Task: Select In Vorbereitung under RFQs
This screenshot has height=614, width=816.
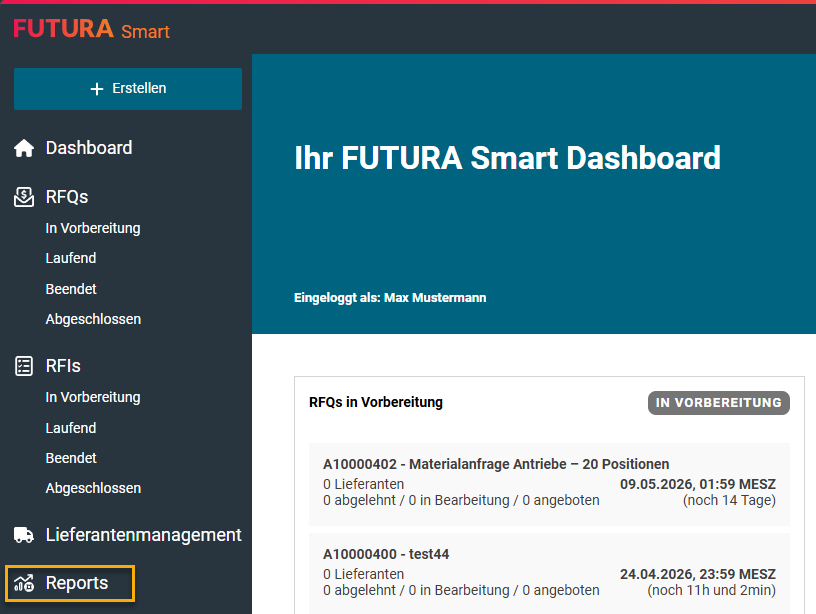Action: pyautogui.click(x=93, y=228)
